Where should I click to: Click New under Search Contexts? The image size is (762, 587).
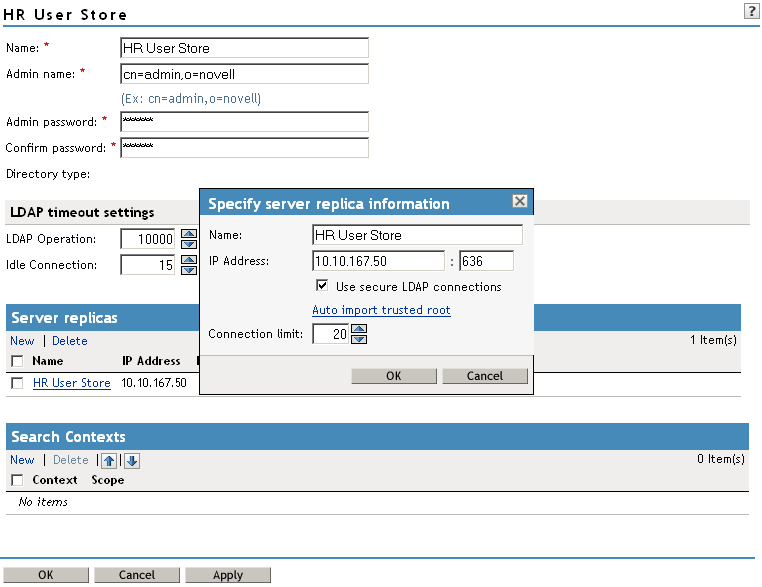[x=22, y=460]
